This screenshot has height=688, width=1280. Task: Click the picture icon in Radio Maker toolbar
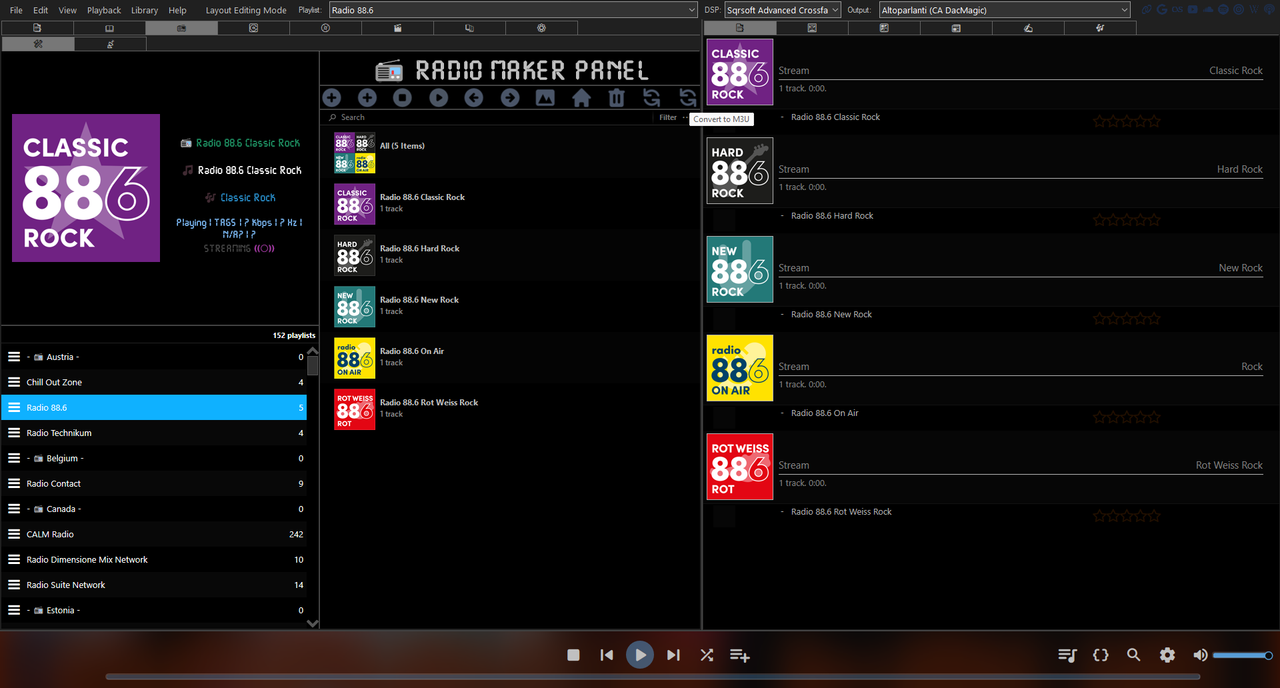point(545,97)
